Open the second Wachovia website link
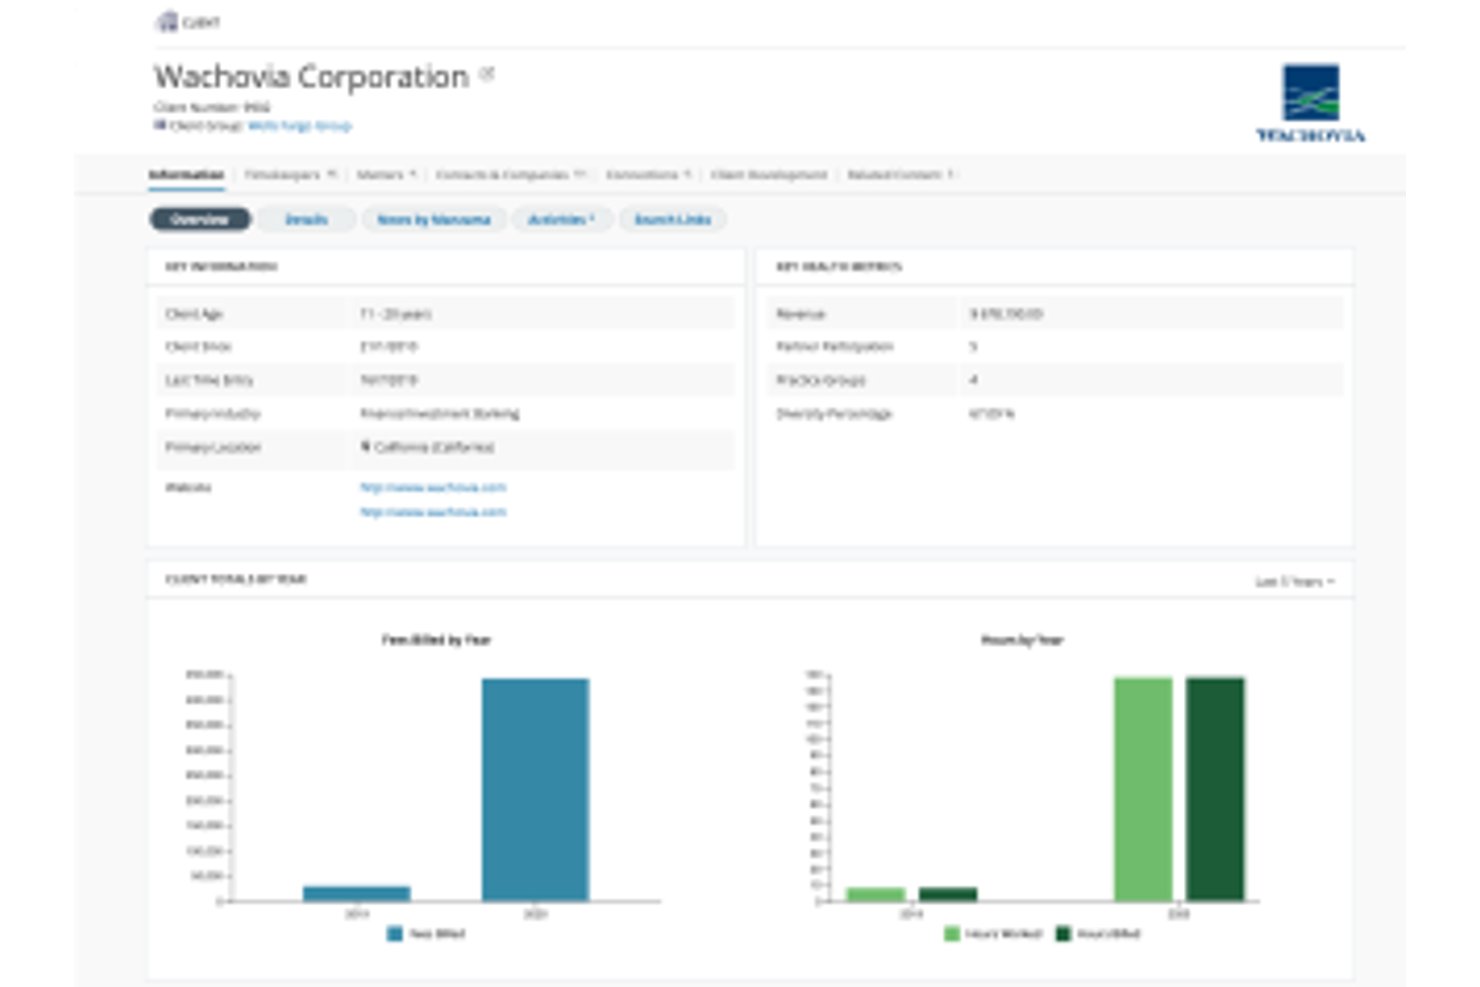1480x987 pixels. [433, 512]
